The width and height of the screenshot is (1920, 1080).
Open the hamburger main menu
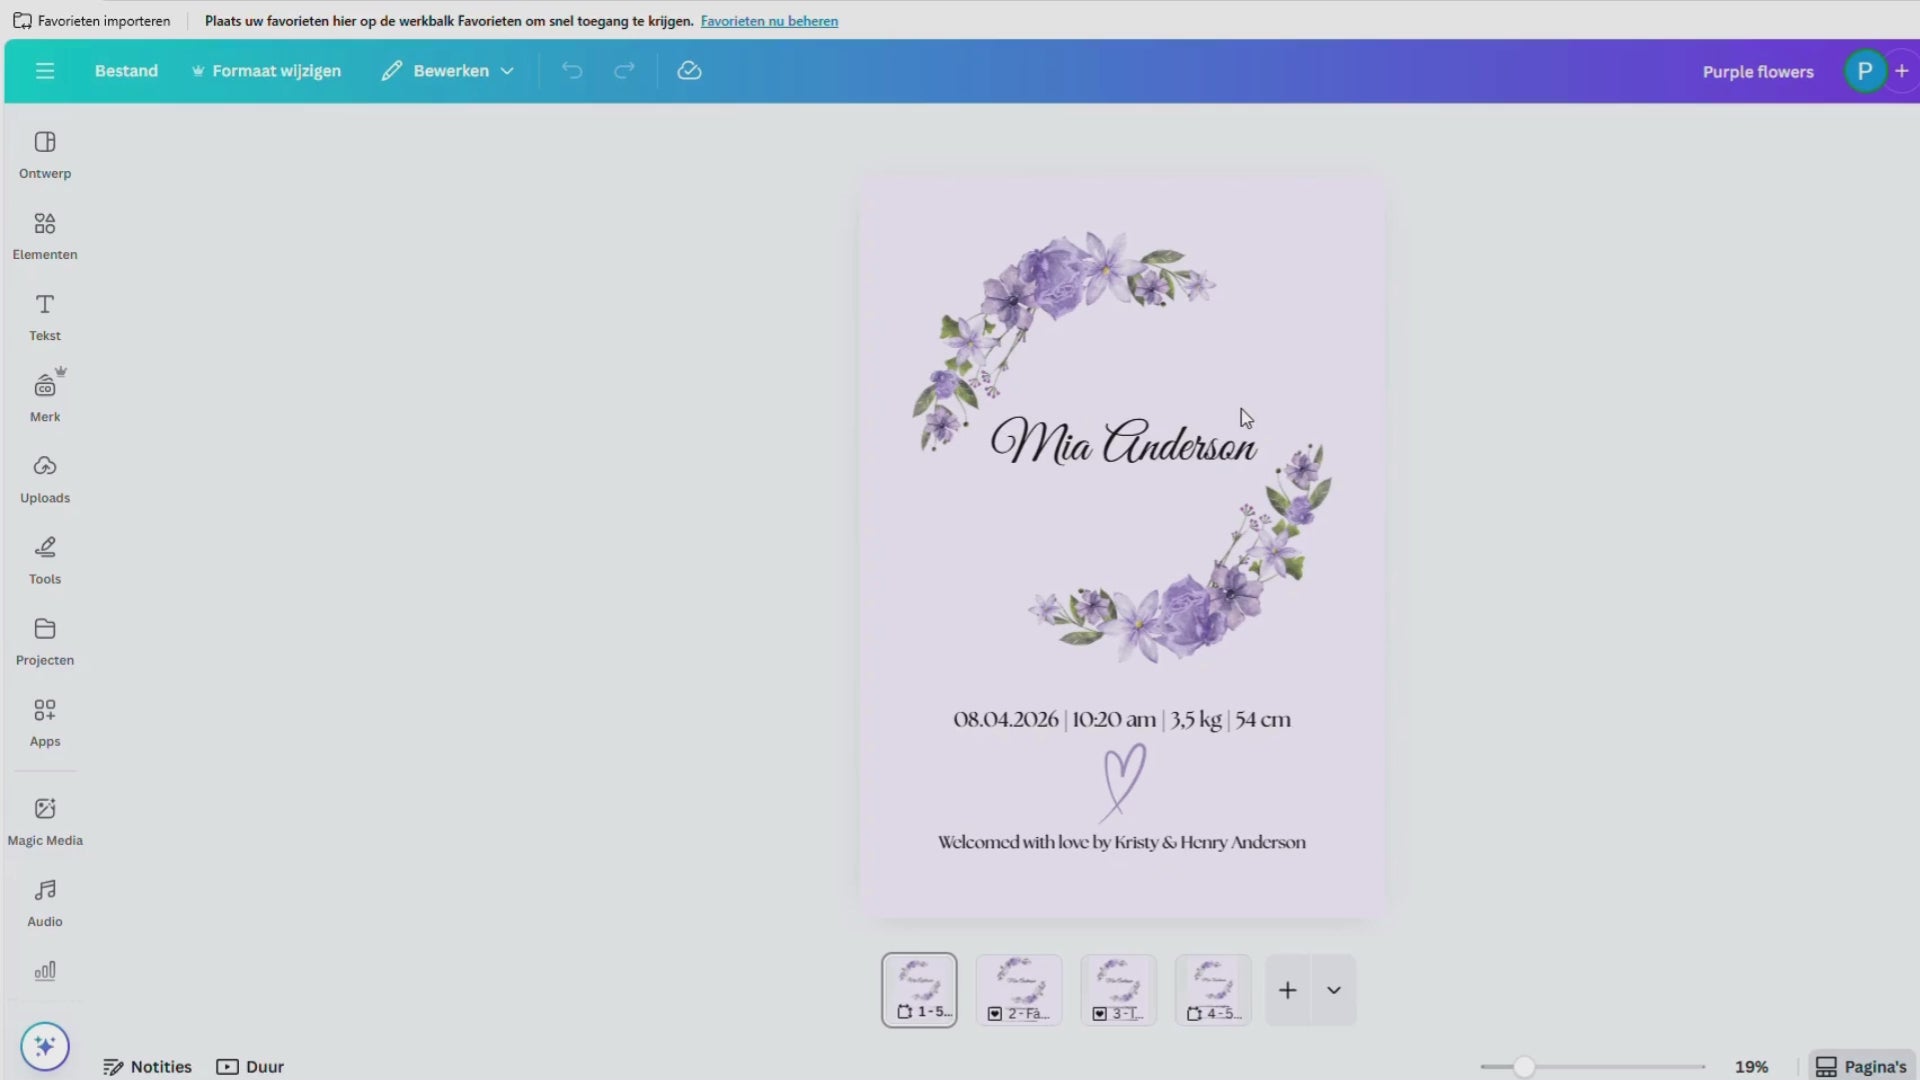pos(45,71)
